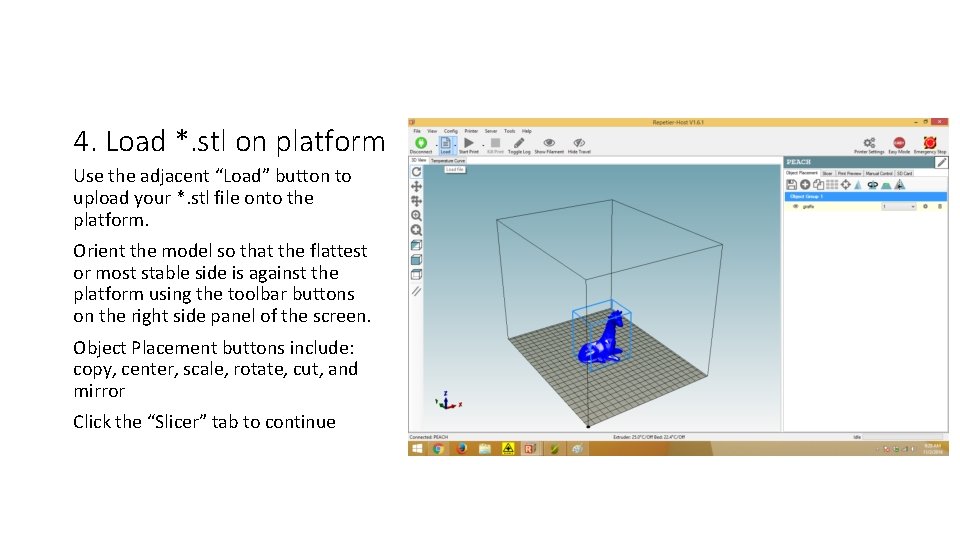This screenshot has width=960, height=540.
Task: Start the print with Start Print
Action: pyautogui.click(x=469, y=145)
